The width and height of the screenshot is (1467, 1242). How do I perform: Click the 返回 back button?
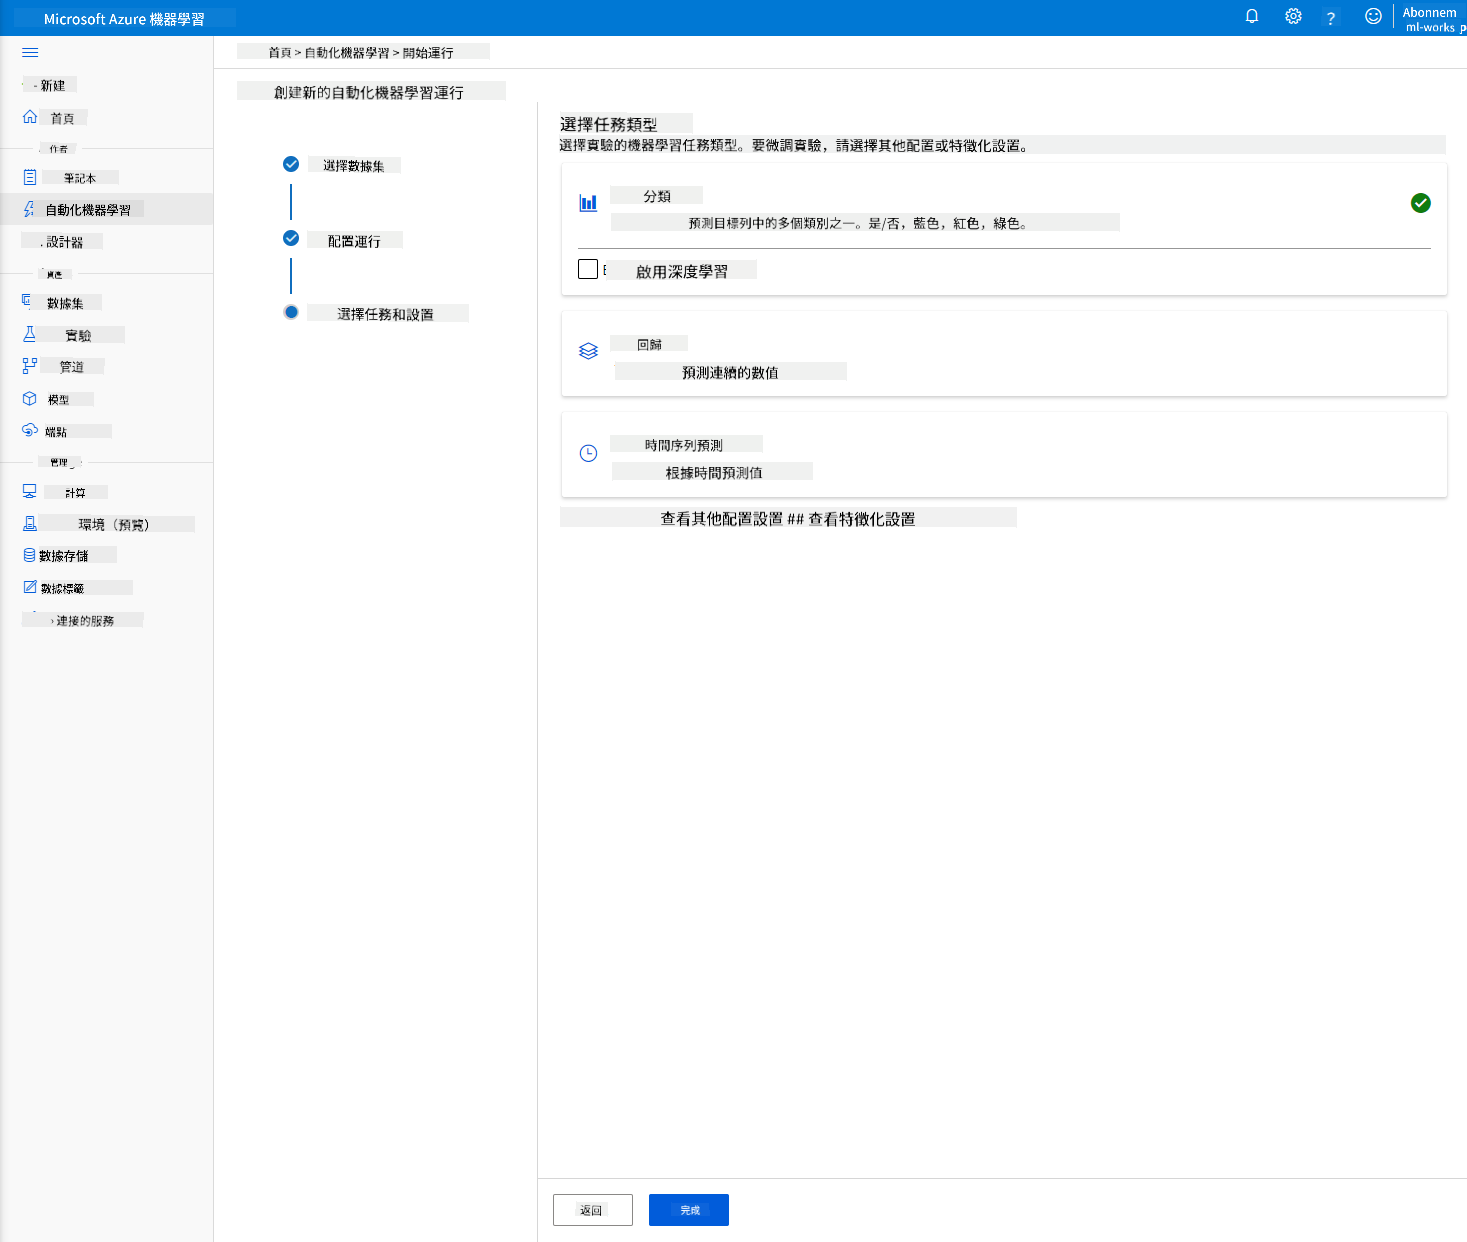(593, 1210)
